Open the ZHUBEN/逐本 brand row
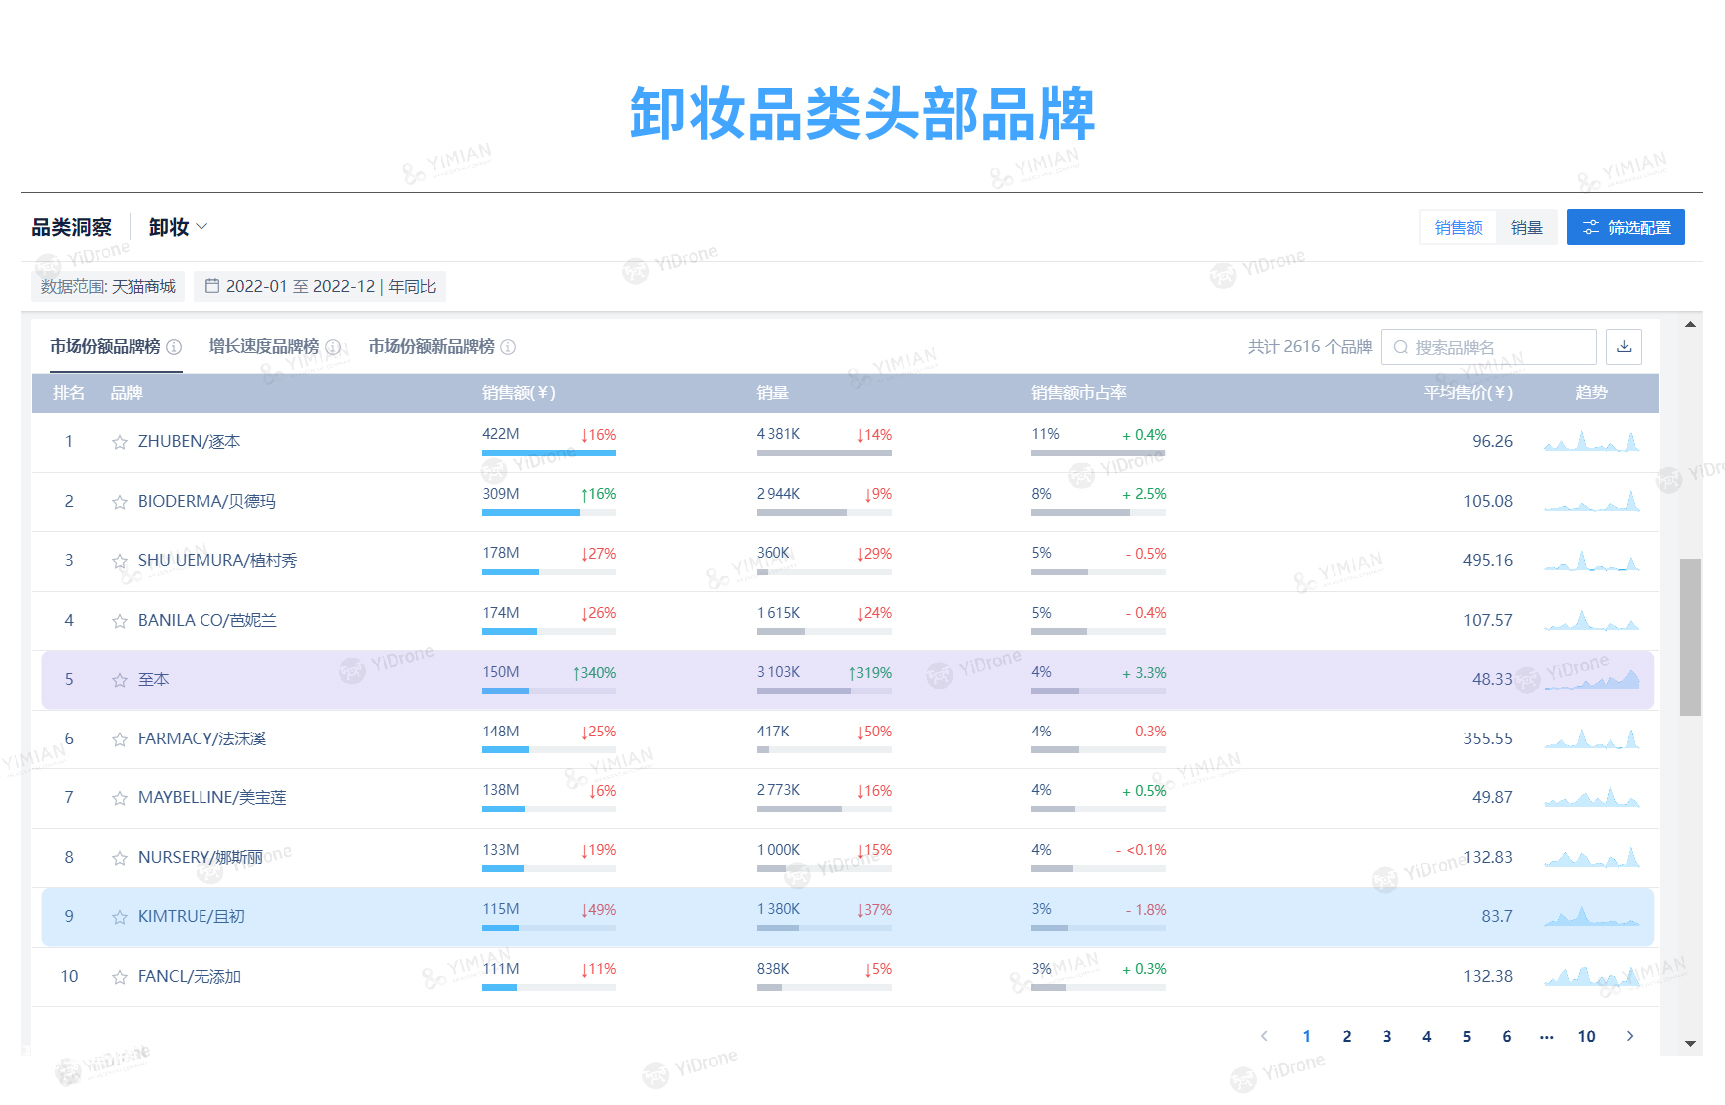The image size is (1725, 1105). 845,442
